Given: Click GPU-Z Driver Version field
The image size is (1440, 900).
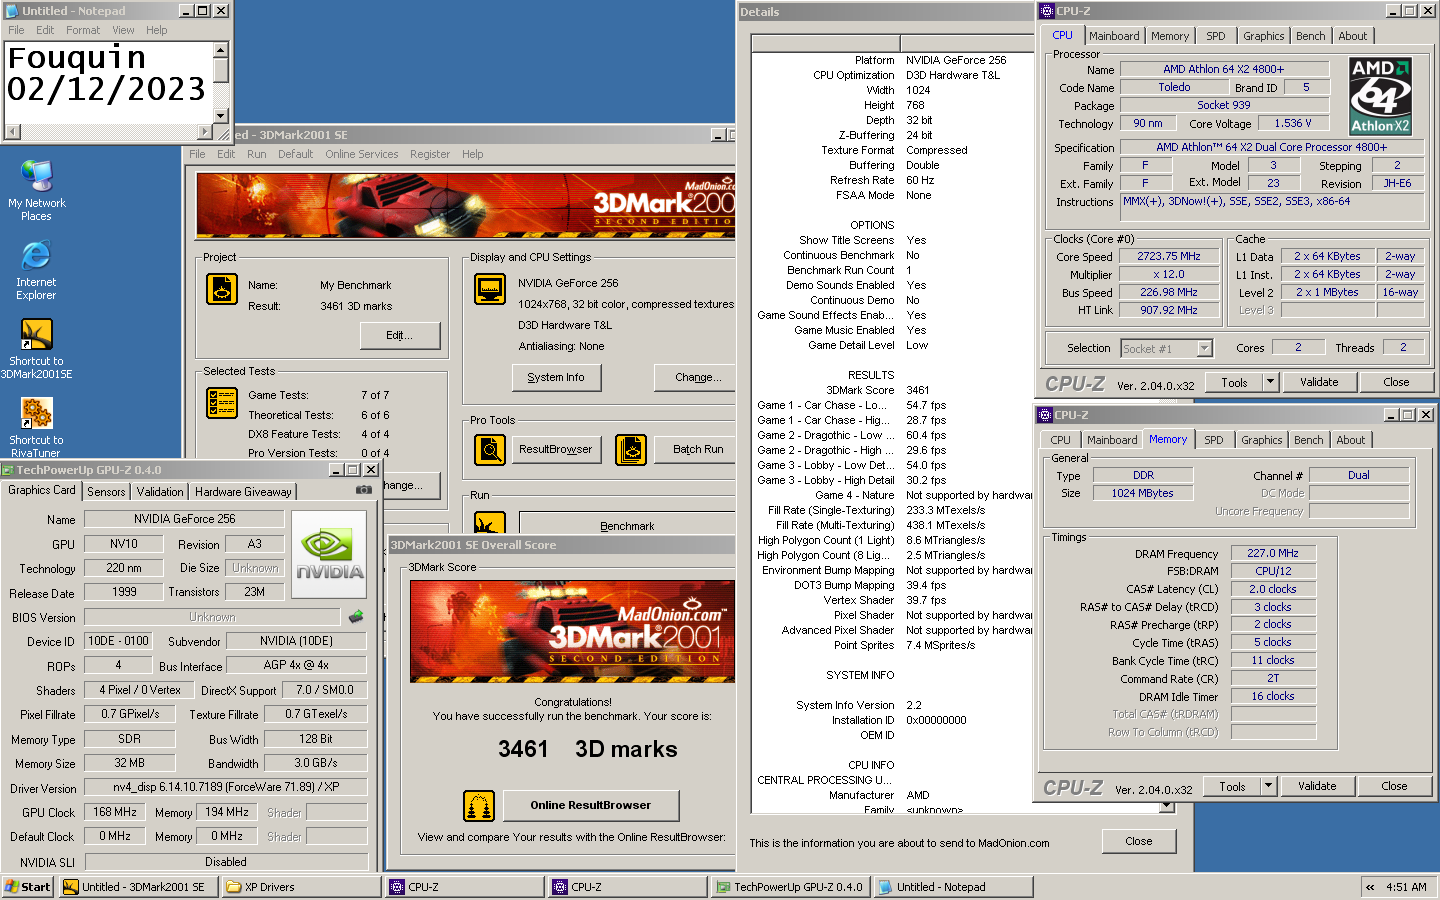Looking at the screenshot, I should [225, 787].
